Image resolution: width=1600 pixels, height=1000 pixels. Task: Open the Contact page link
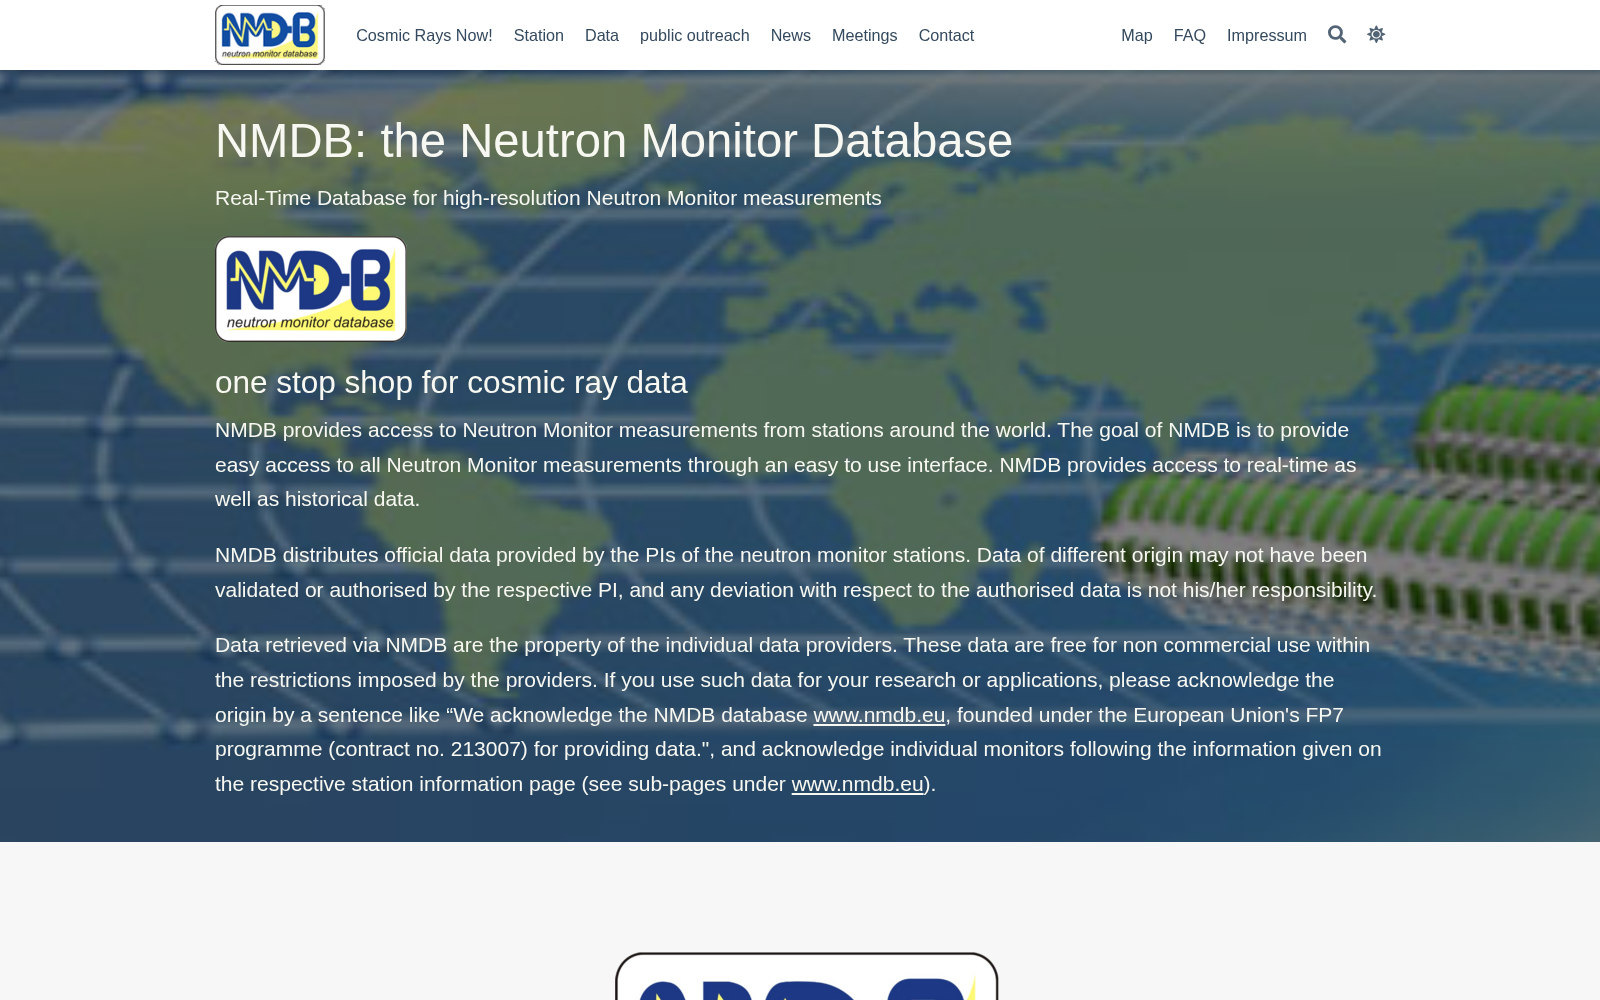pyautogui.click(x=946, y=35)
